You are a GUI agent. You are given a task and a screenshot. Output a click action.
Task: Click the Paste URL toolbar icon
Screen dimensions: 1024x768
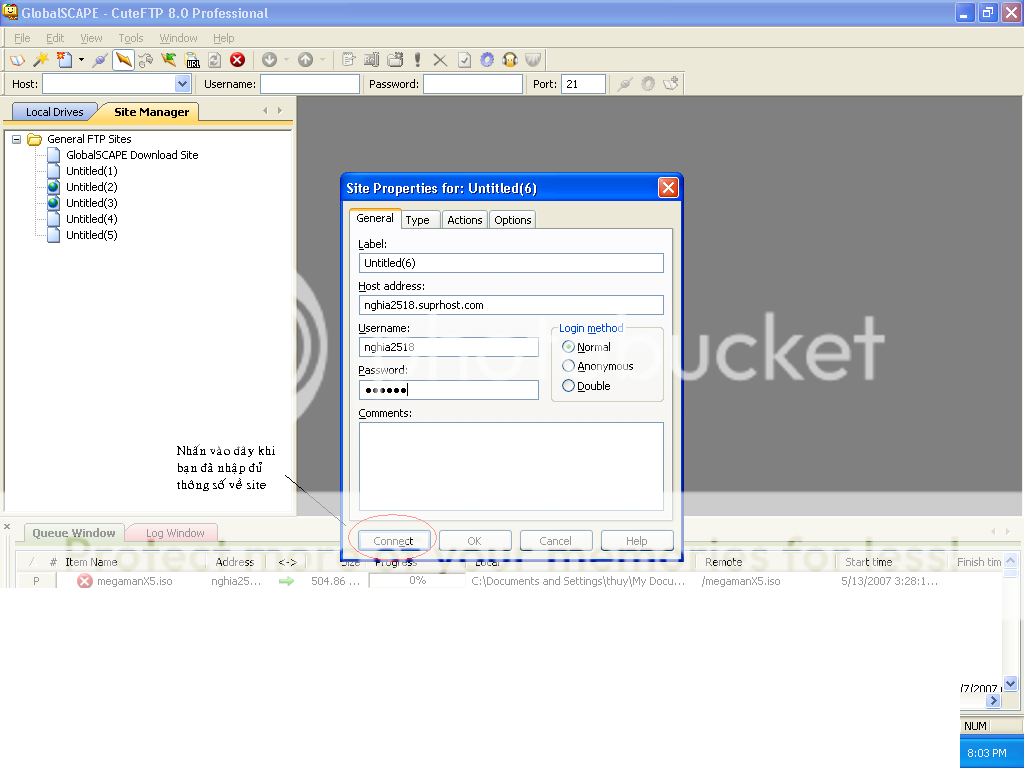[x=191, y=60]
